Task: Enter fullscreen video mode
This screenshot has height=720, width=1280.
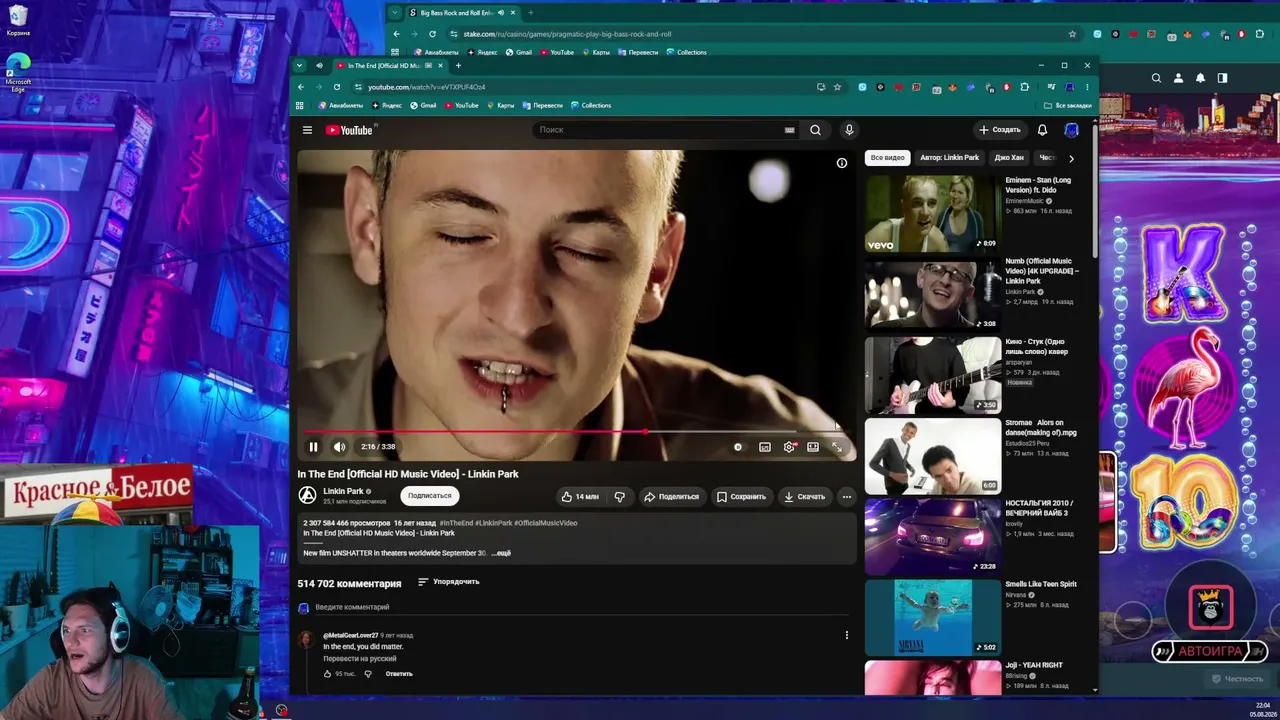Action: [x=837, y=447]
